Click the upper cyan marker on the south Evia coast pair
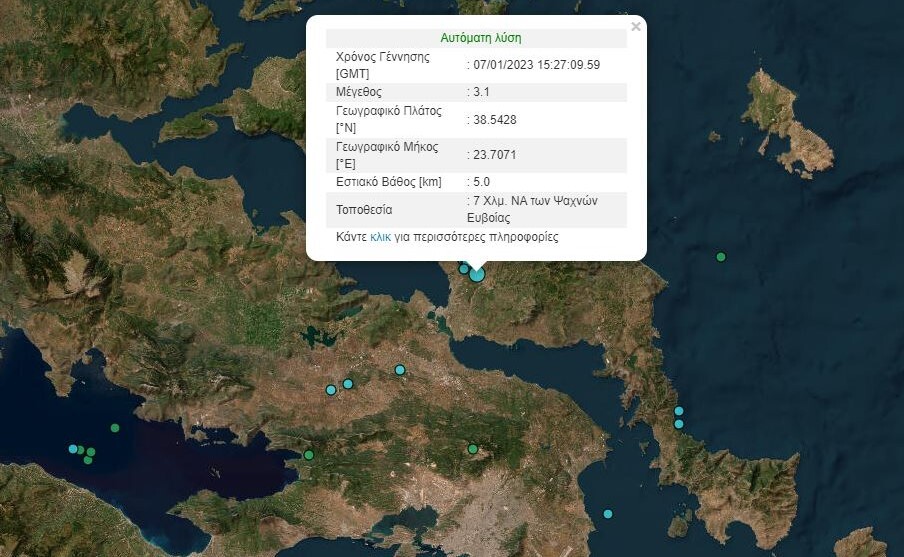The image size is (904, 557). (x=679, y=411)
